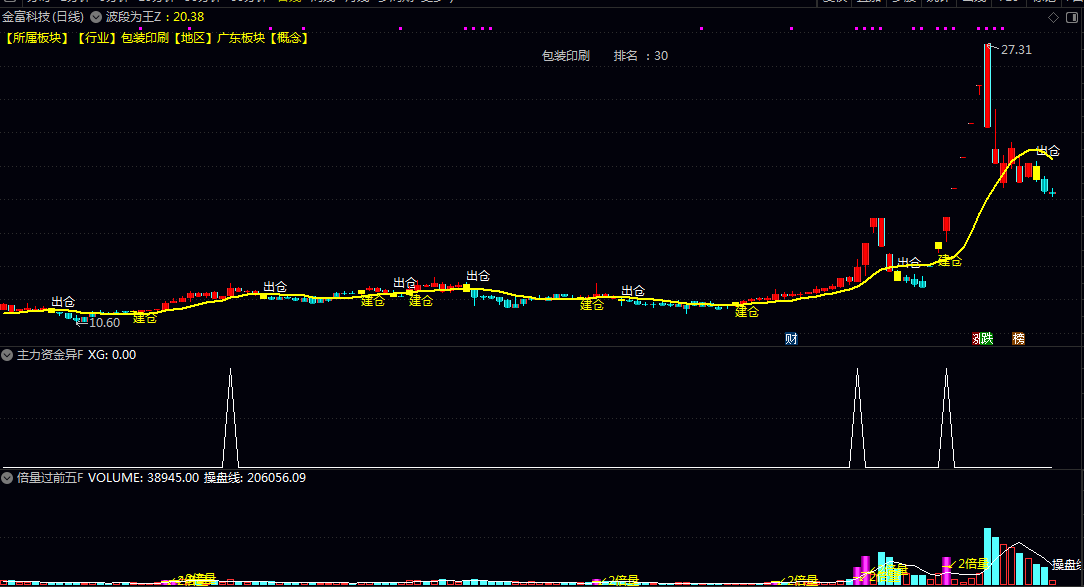This screenshot has height=587, width=1084.
Task: Click the 27.31 high price label
Action: click(1016, 50)
